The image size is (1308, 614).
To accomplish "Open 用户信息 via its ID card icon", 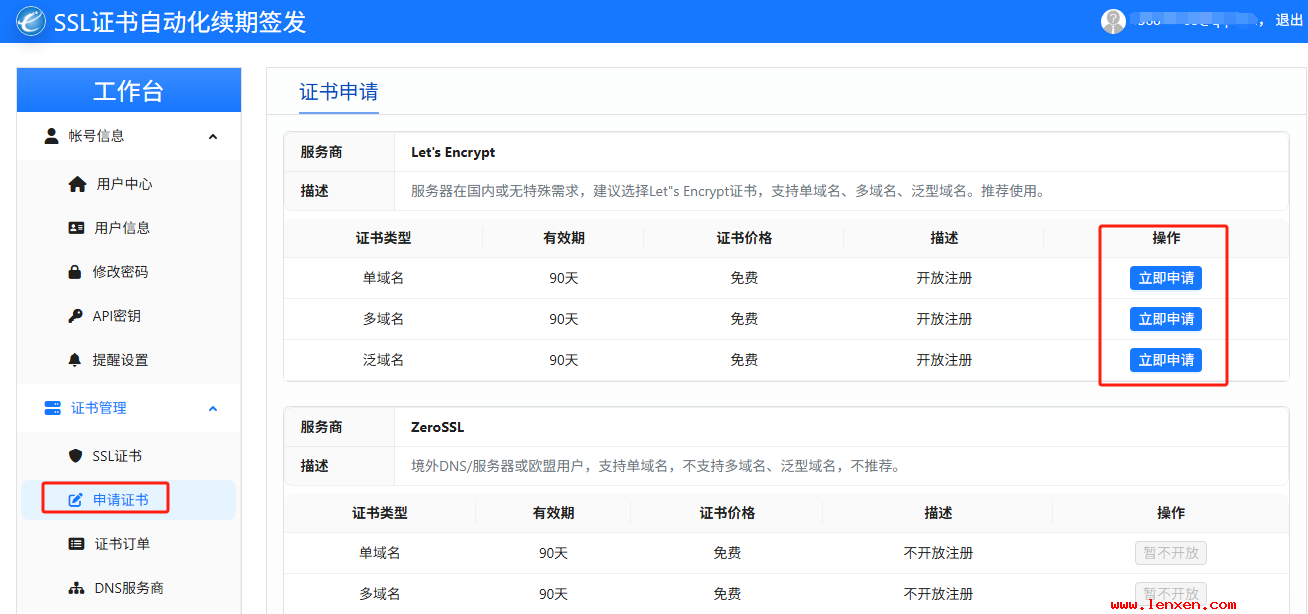I will click(x=76, y=228).
